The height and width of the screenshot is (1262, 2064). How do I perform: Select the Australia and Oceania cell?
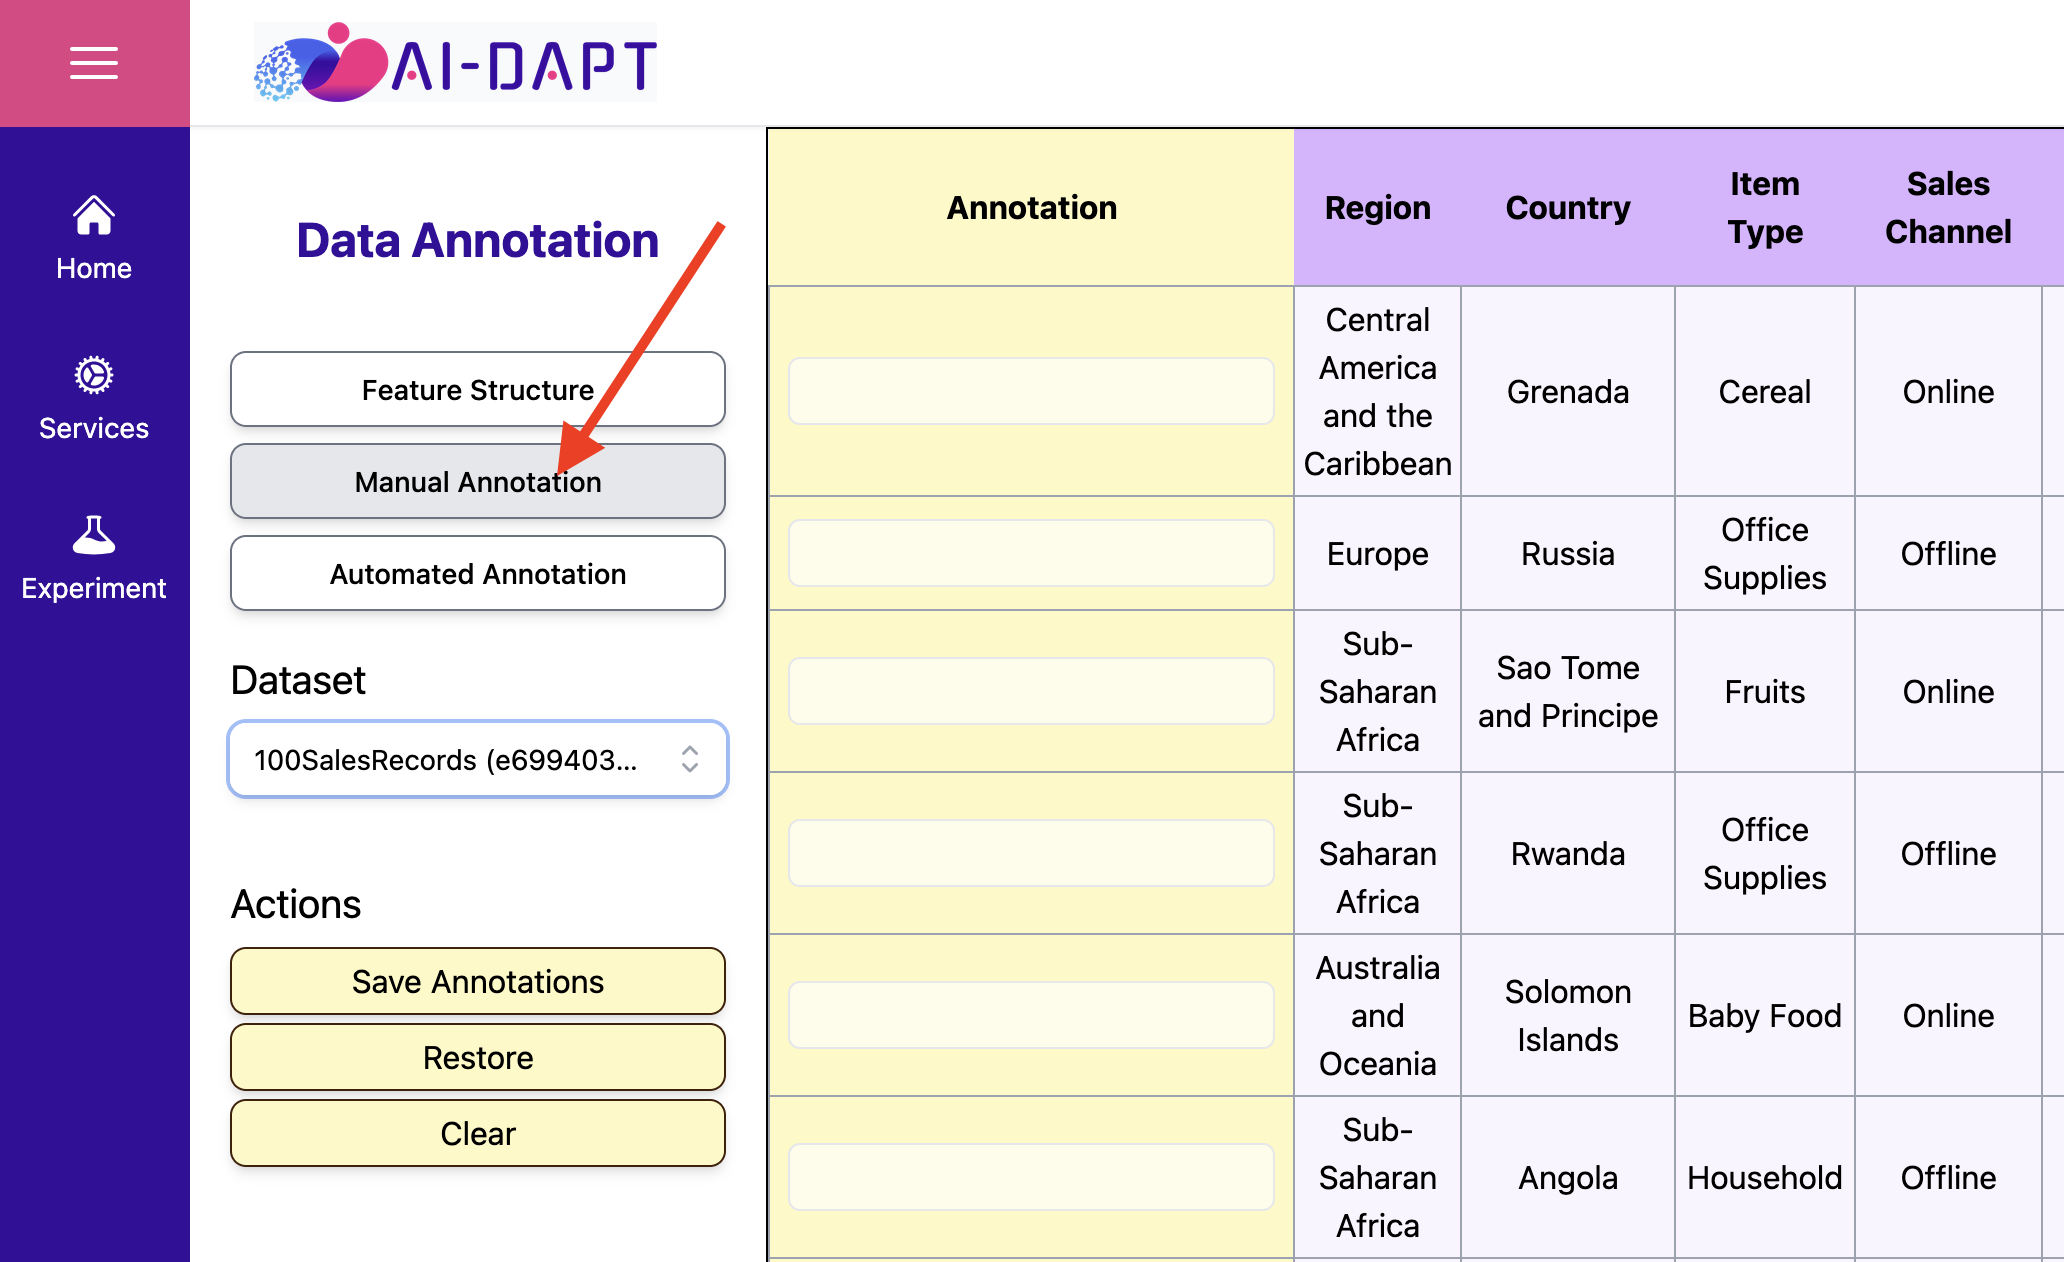pos(1377,1015)
